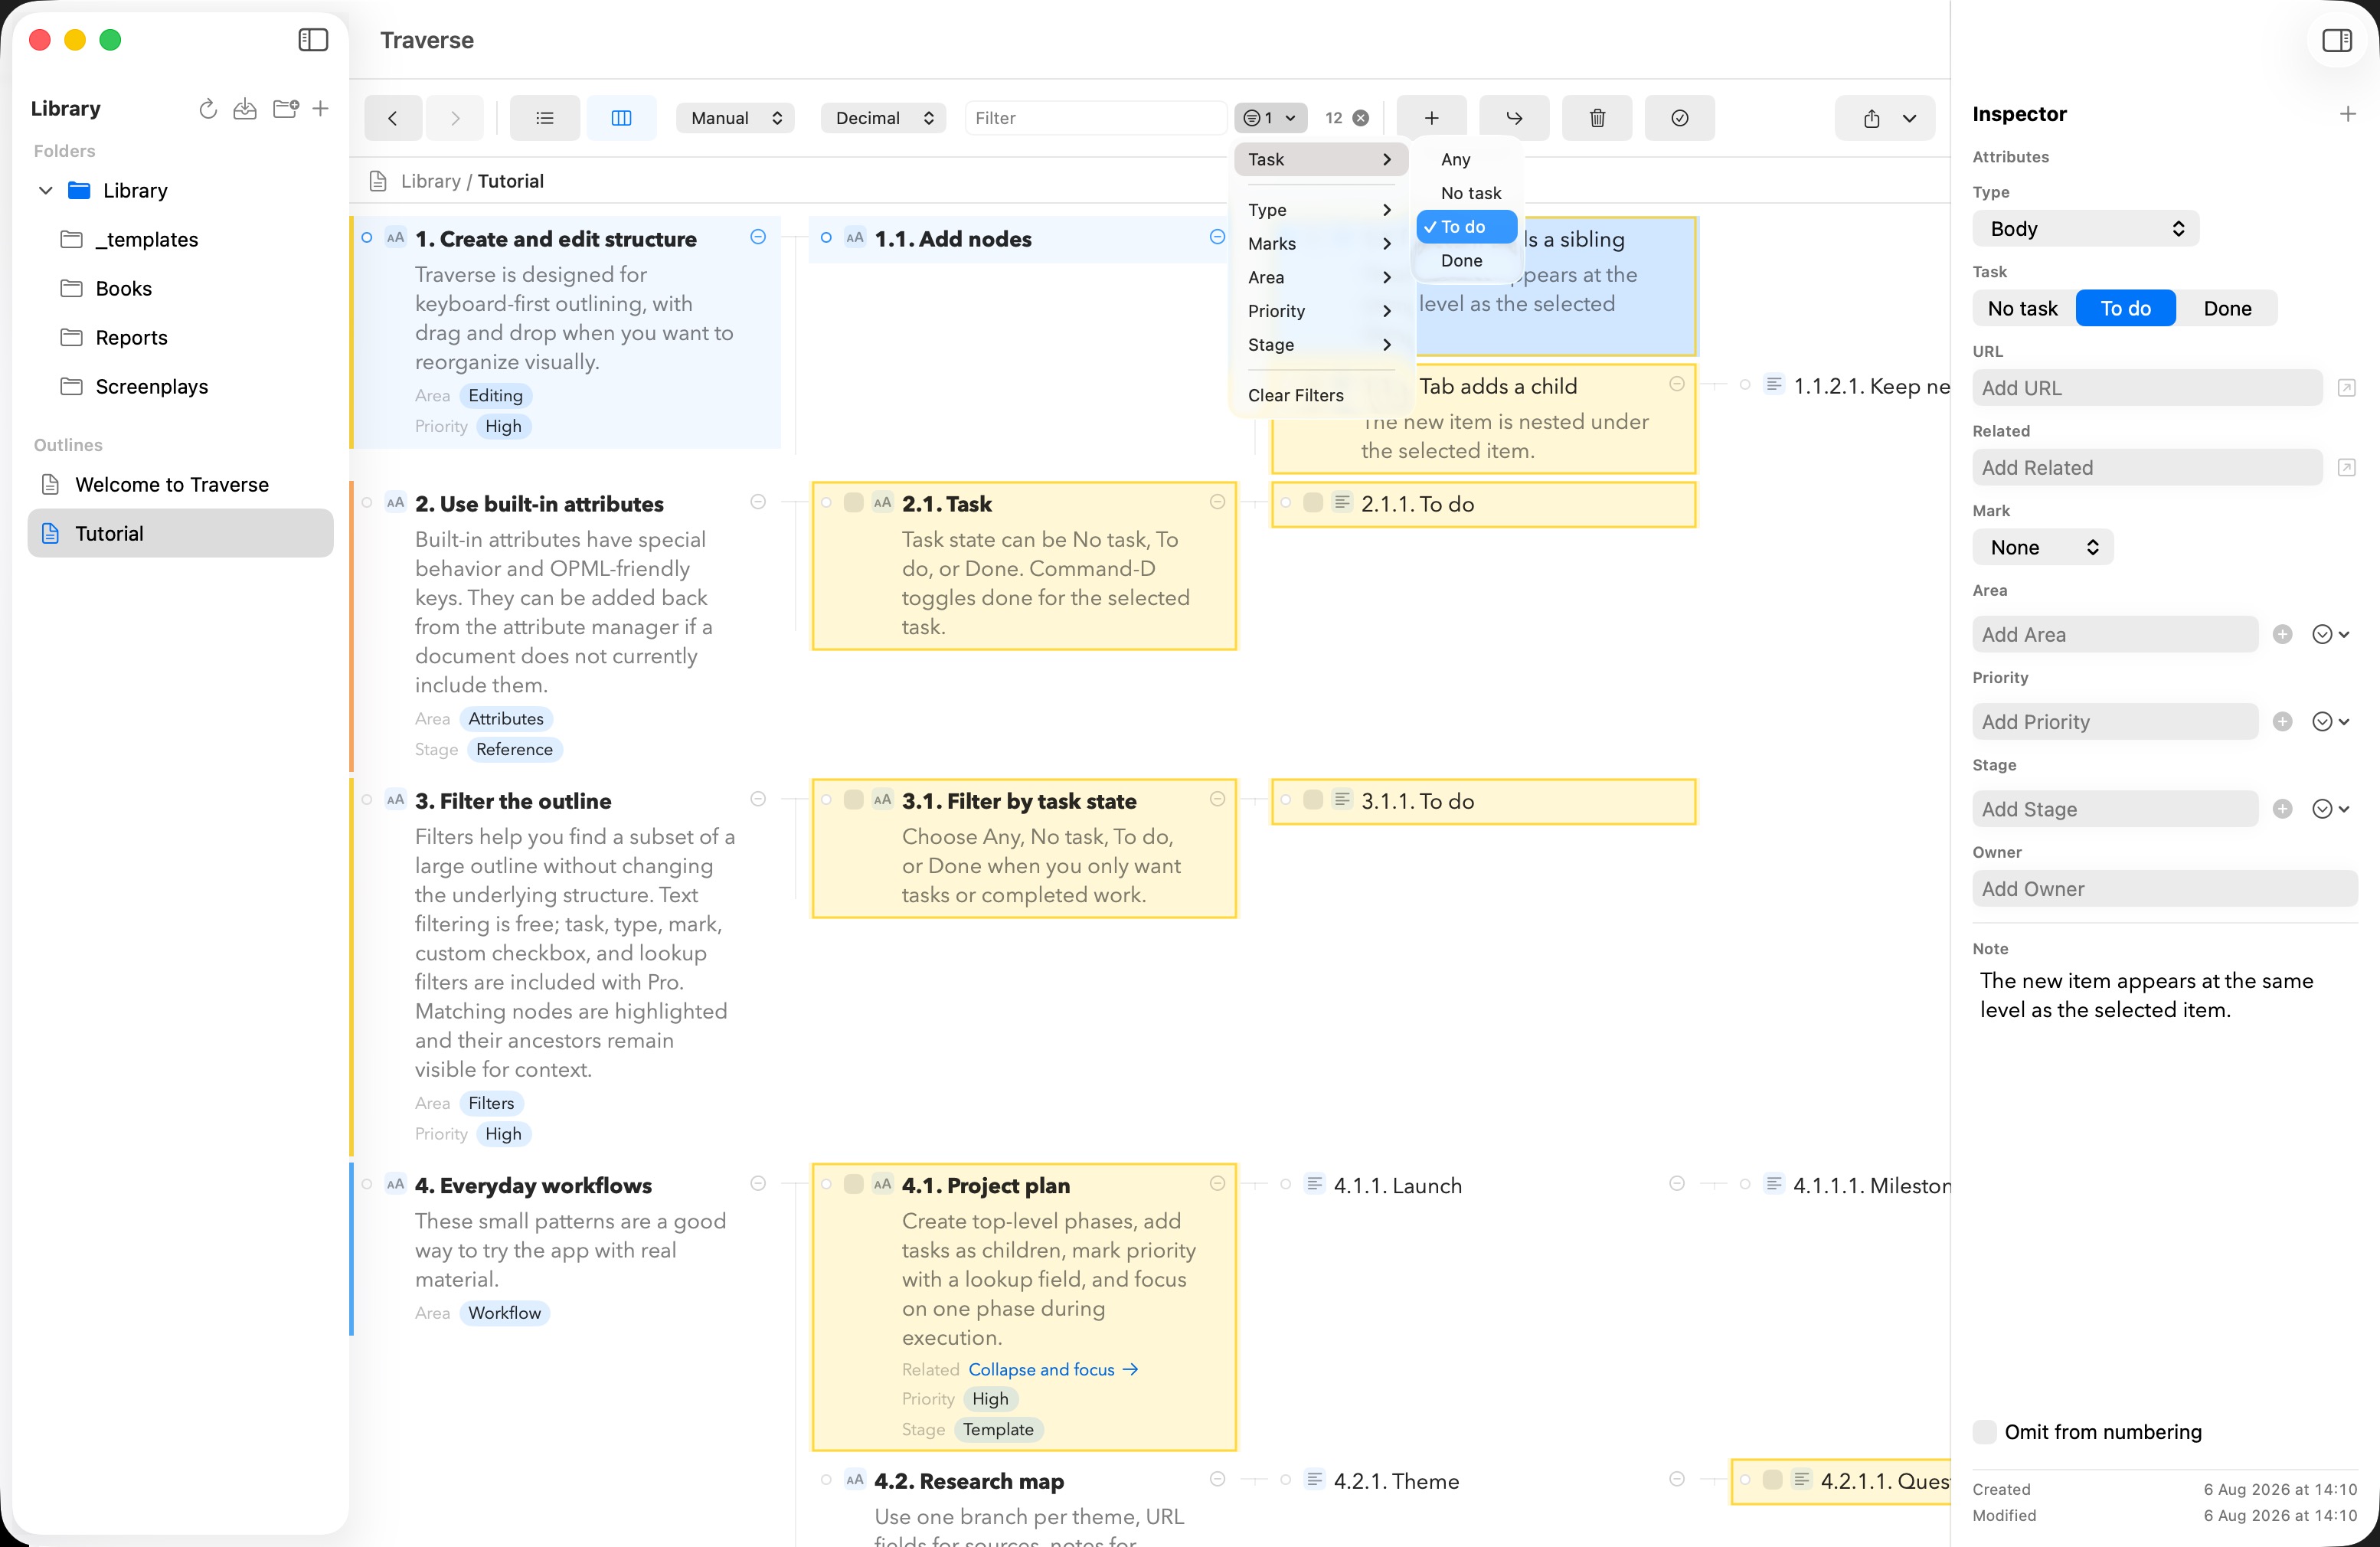Open the Manual sort dropdown
2380x1547 pixels.
click(735, 118)
